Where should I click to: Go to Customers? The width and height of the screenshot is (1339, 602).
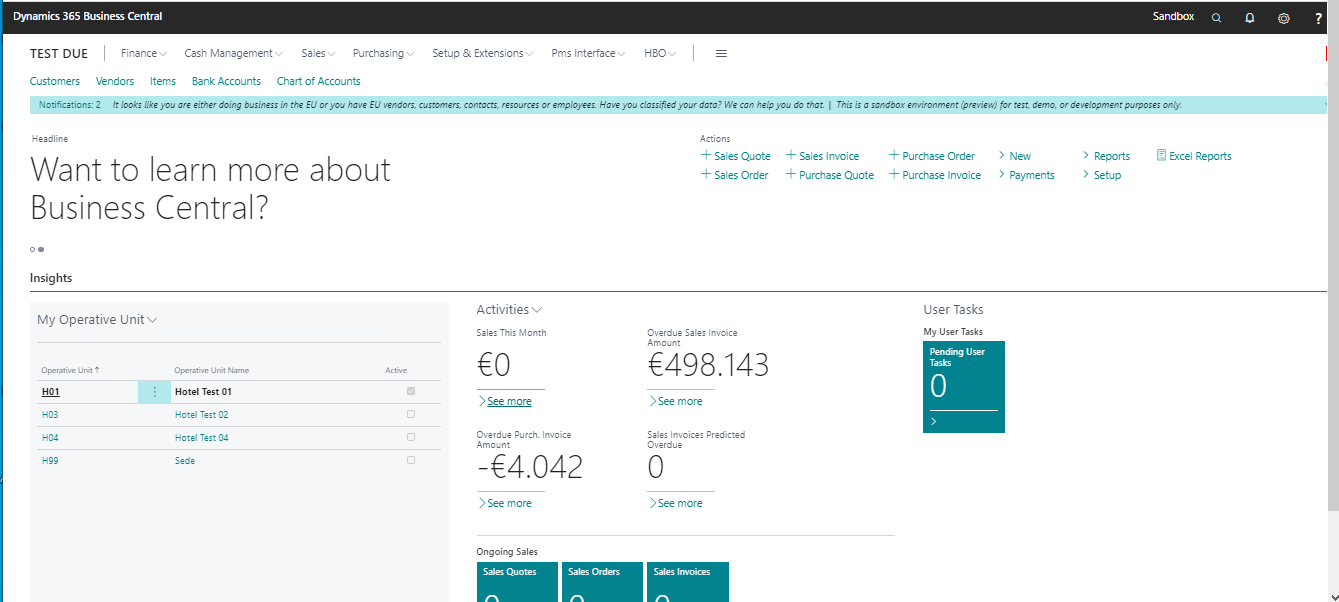point(55,82)
